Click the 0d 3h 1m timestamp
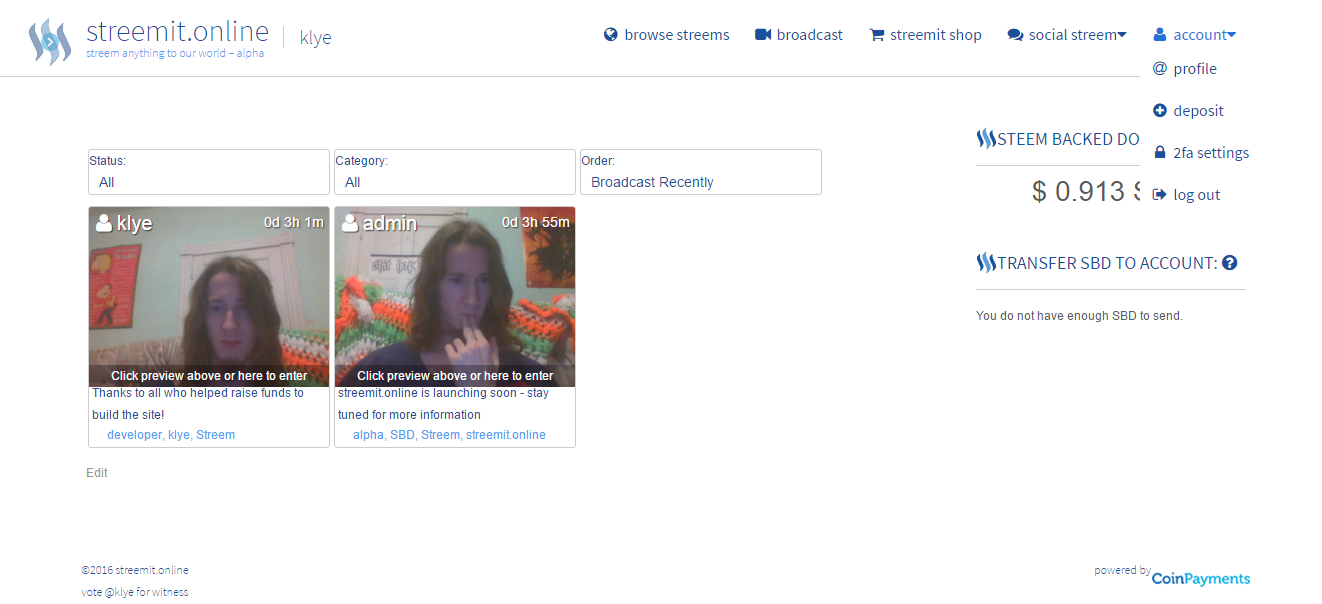 (x=293, y=222)
